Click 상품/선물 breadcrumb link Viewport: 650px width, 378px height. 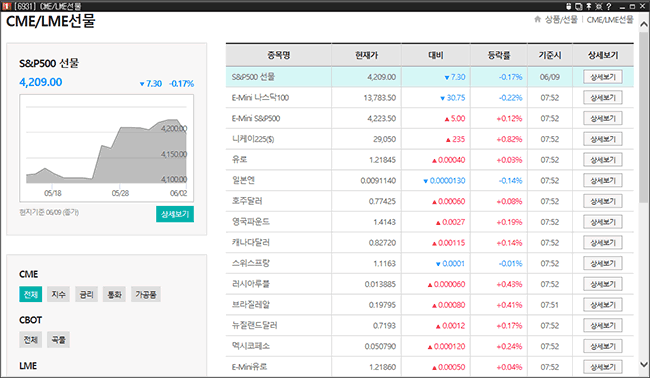click(561, 19)
